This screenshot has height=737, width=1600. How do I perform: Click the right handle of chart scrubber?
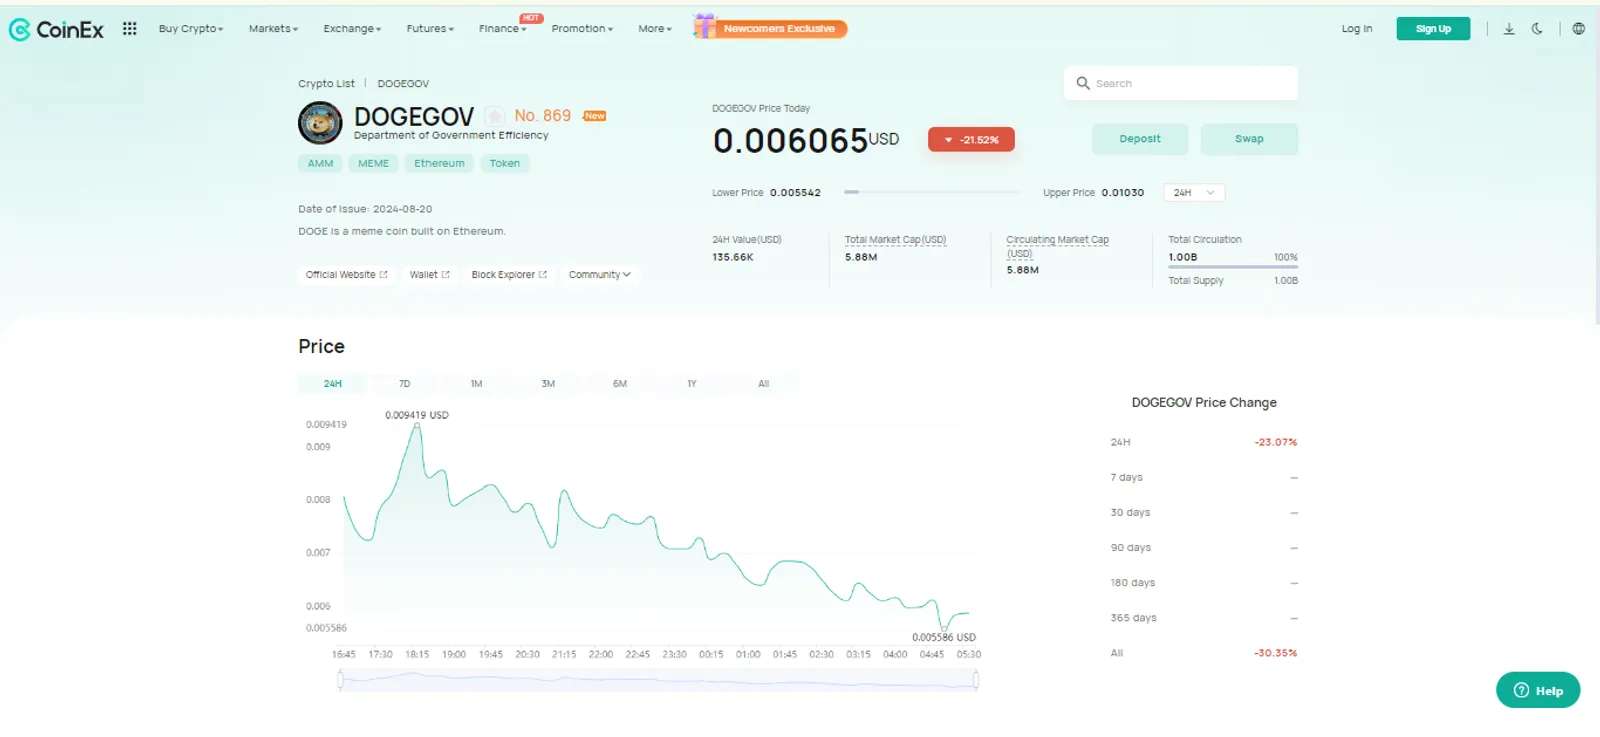(976, 681)
